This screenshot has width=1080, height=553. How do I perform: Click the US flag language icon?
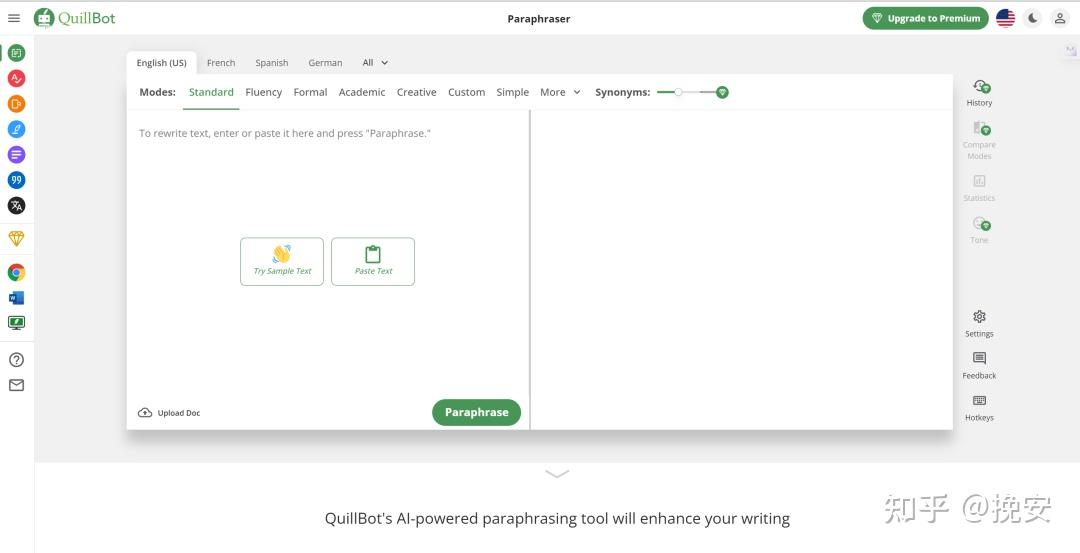pyautogui.click(x=1005, y=19)
